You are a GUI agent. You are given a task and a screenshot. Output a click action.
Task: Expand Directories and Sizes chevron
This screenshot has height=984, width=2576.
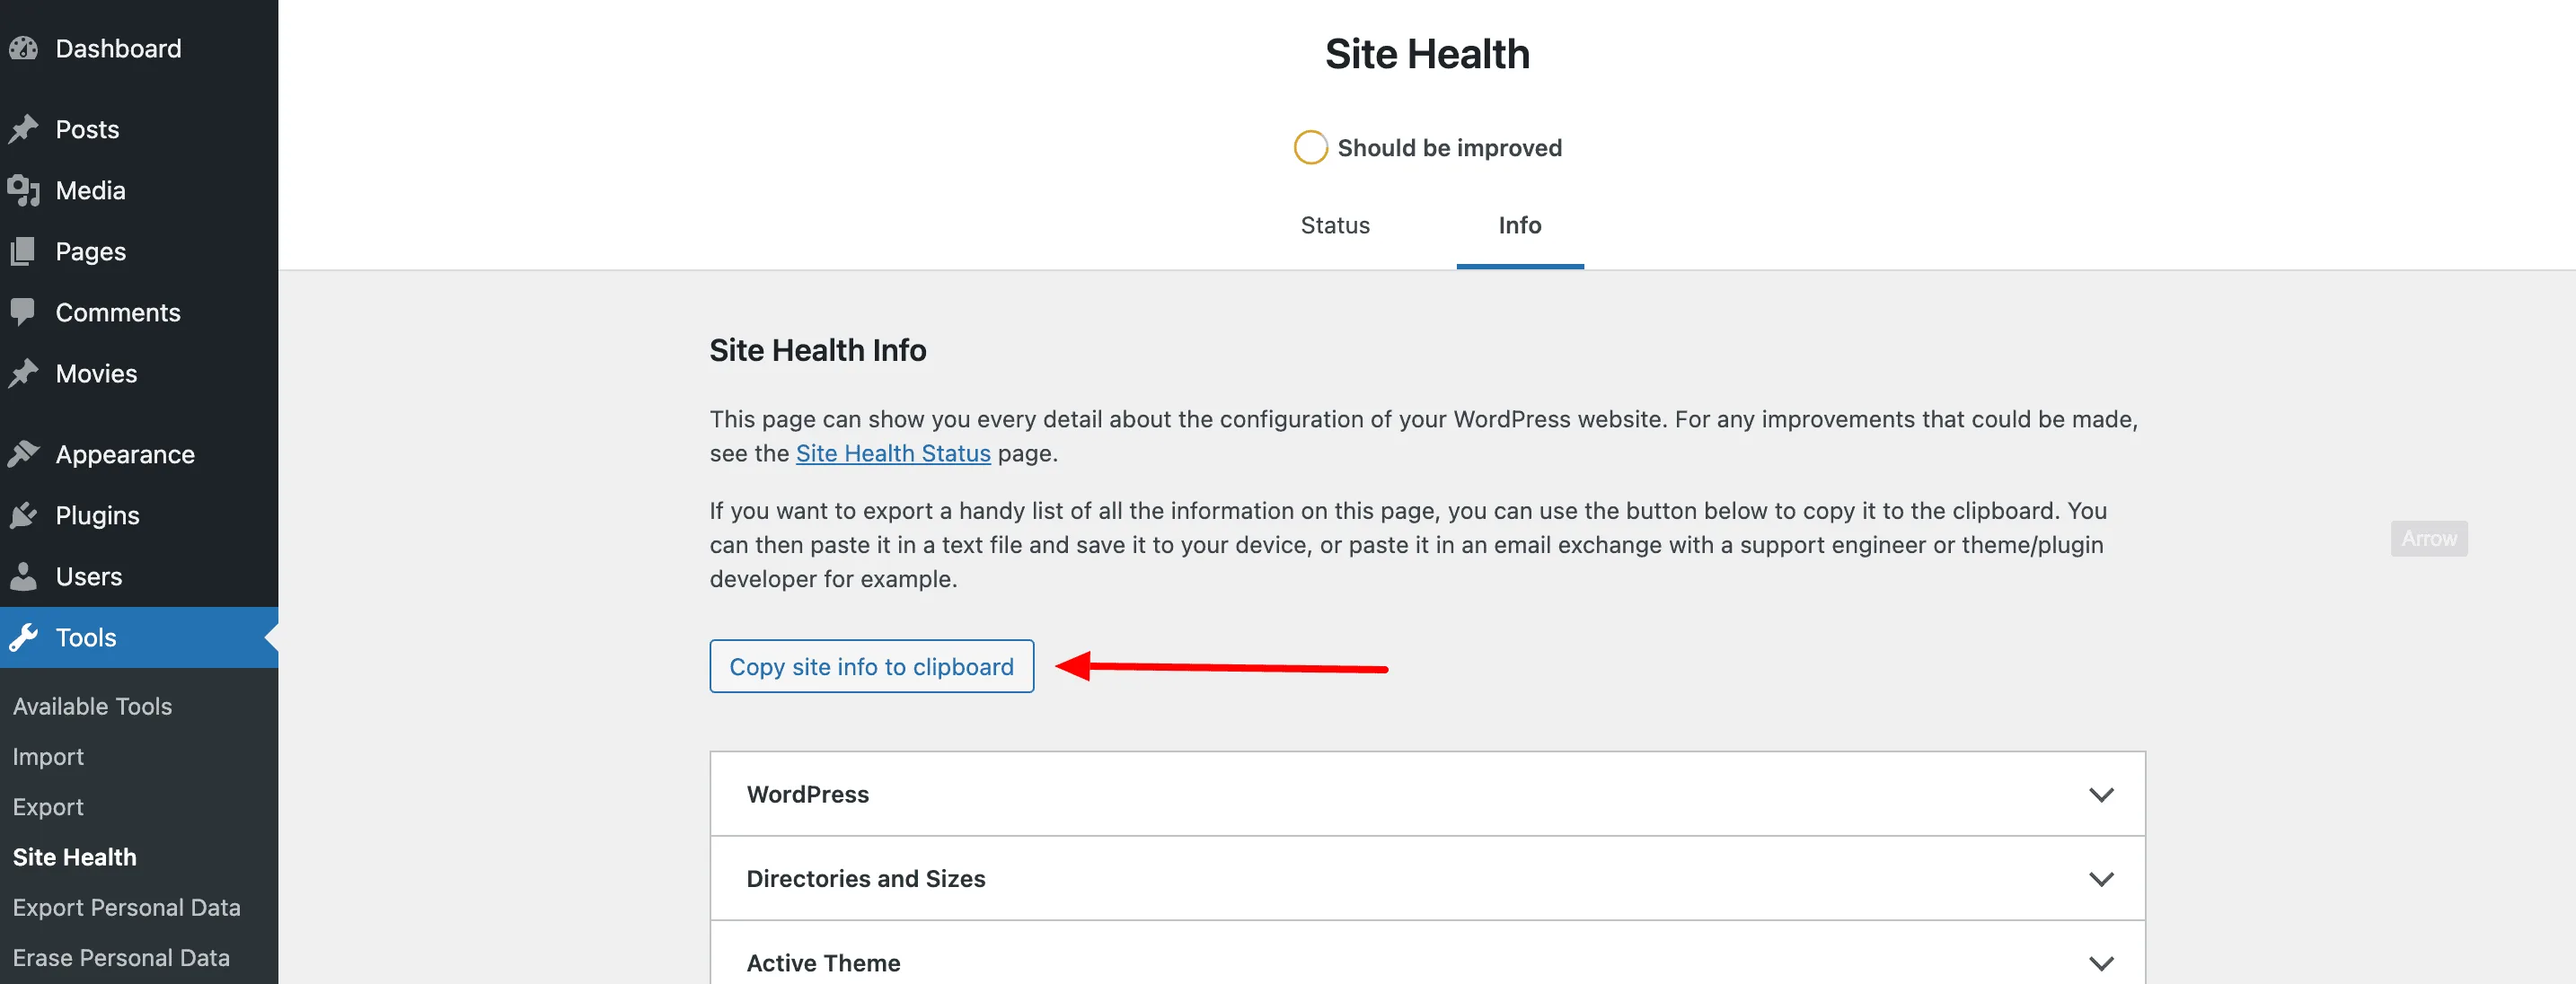[2100, 879]
